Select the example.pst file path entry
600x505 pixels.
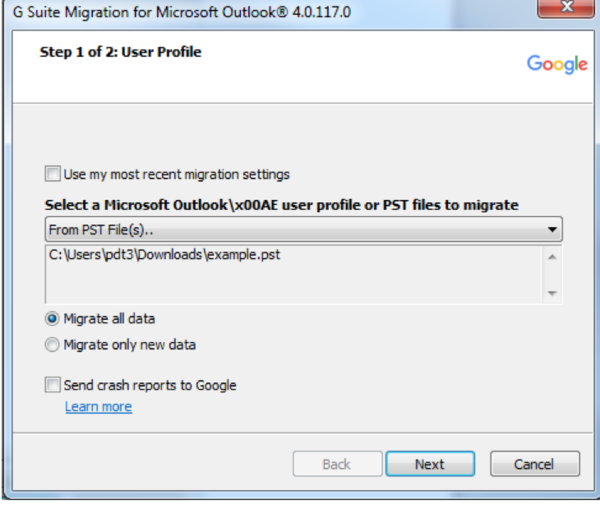click(165, 255)
